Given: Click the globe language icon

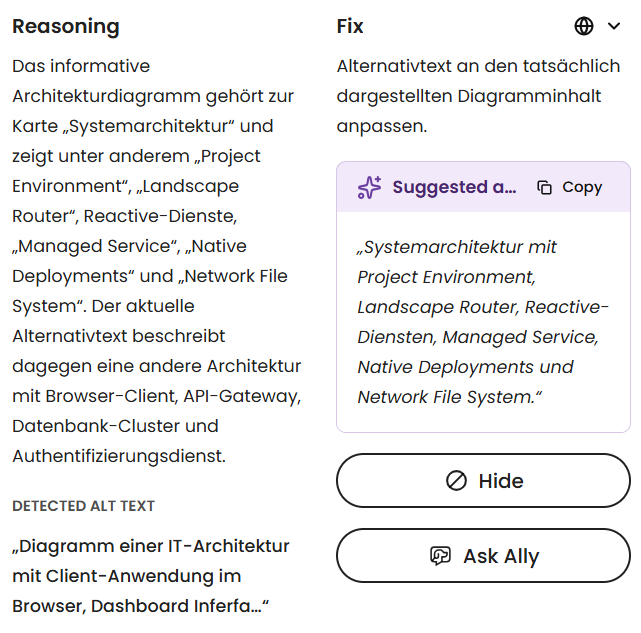Looking at the screenshot, I should point(584,26).
